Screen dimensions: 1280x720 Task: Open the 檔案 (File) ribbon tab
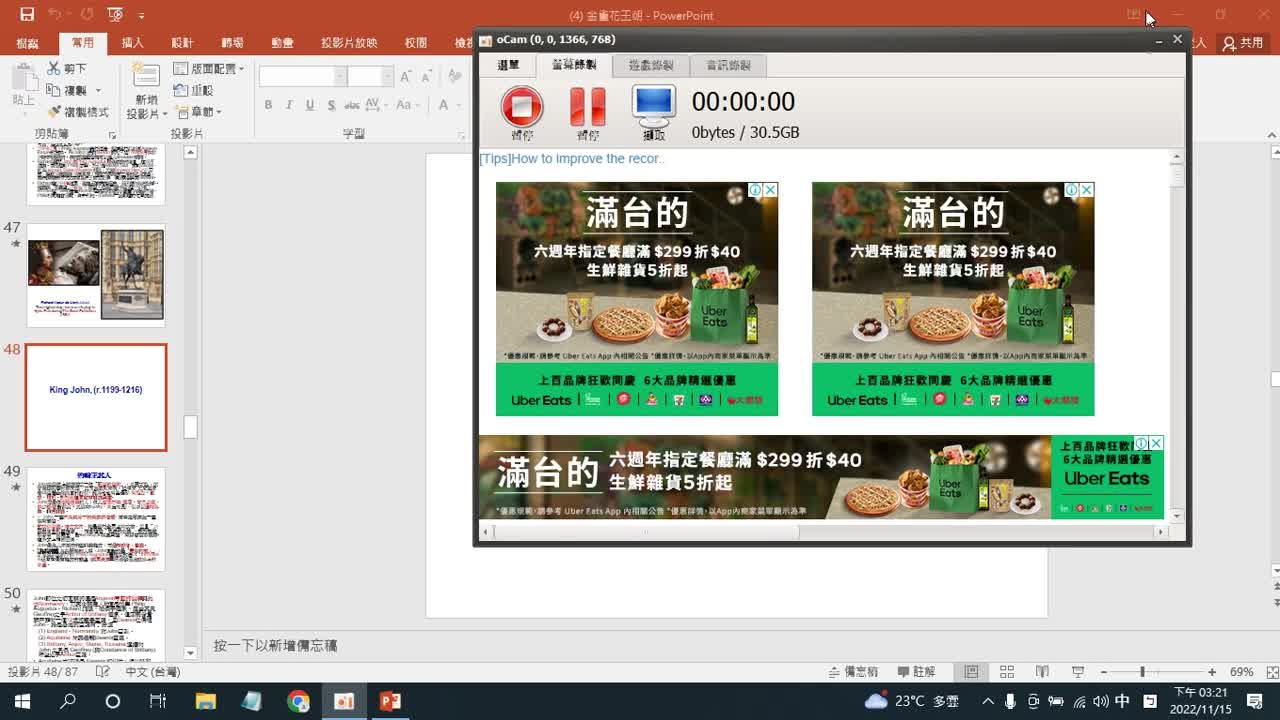point(28,43)
